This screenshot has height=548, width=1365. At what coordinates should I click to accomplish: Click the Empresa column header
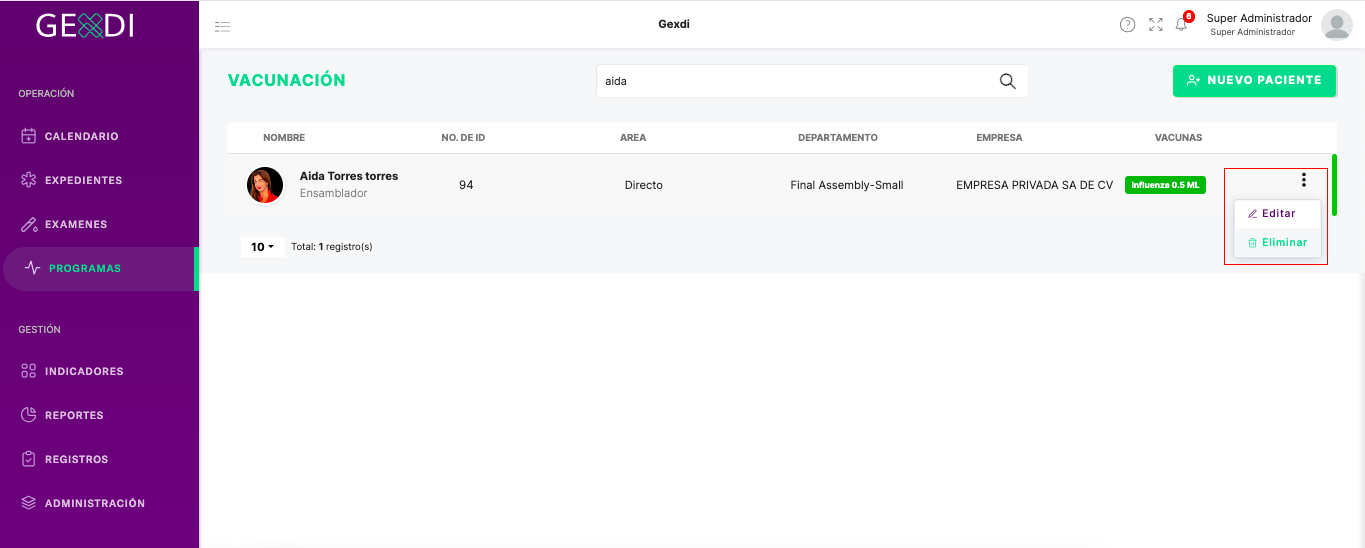pos(999,138)
